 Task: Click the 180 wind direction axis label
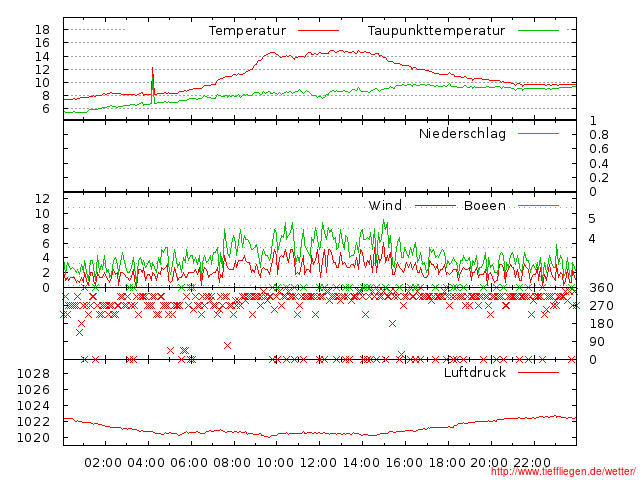[x=601, y=324]
